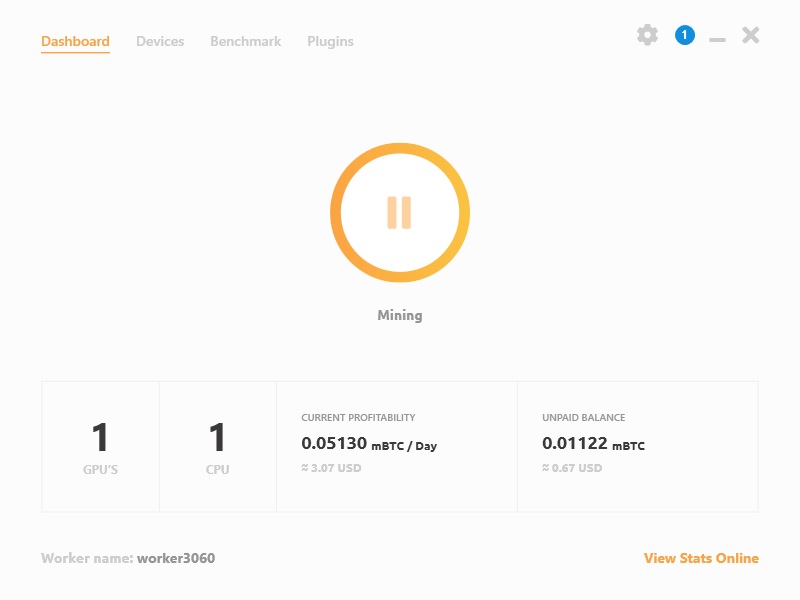Viewport: 800px width, 600px height.
Task: Click the worker3060 worker name
Action: tap(176, 558)
